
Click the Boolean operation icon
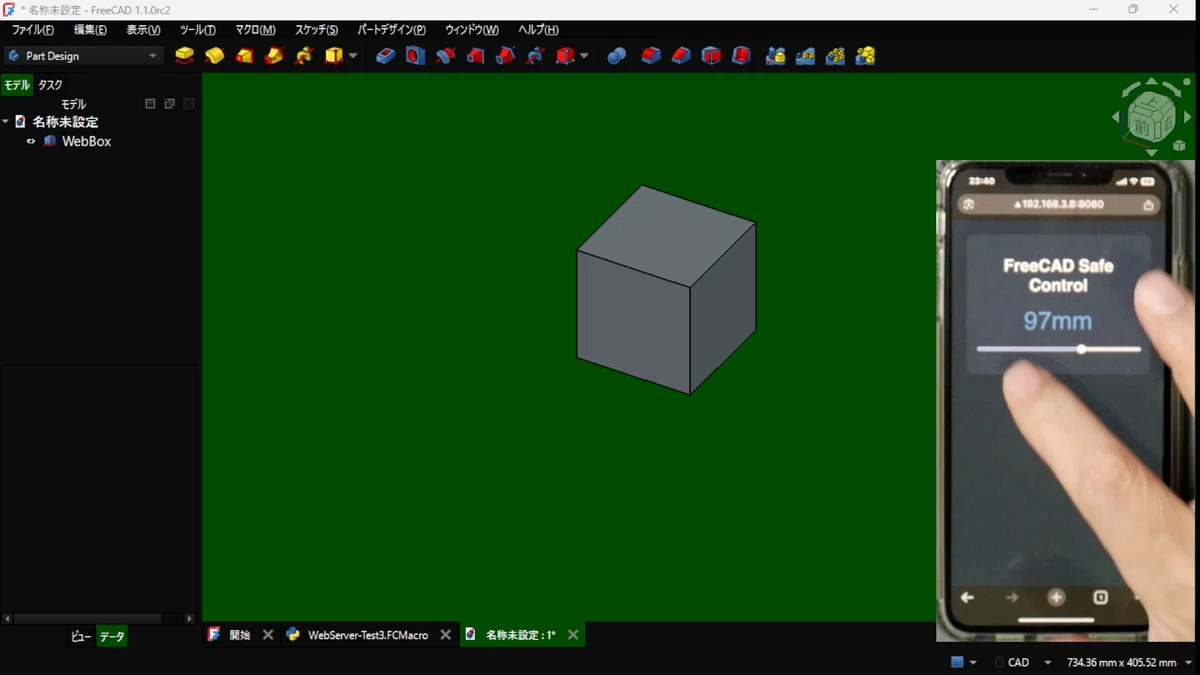click(x=617, y=56)
